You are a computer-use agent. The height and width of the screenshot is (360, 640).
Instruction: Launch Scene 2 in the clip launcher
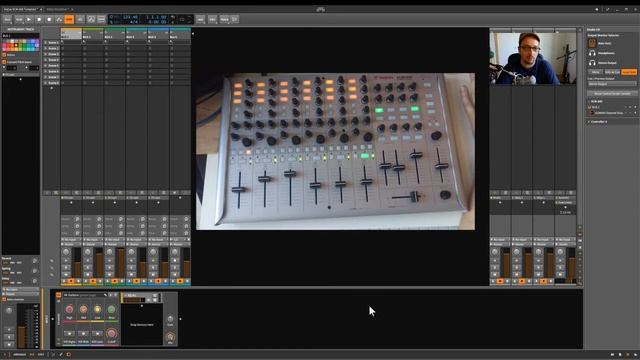[51, 48]
